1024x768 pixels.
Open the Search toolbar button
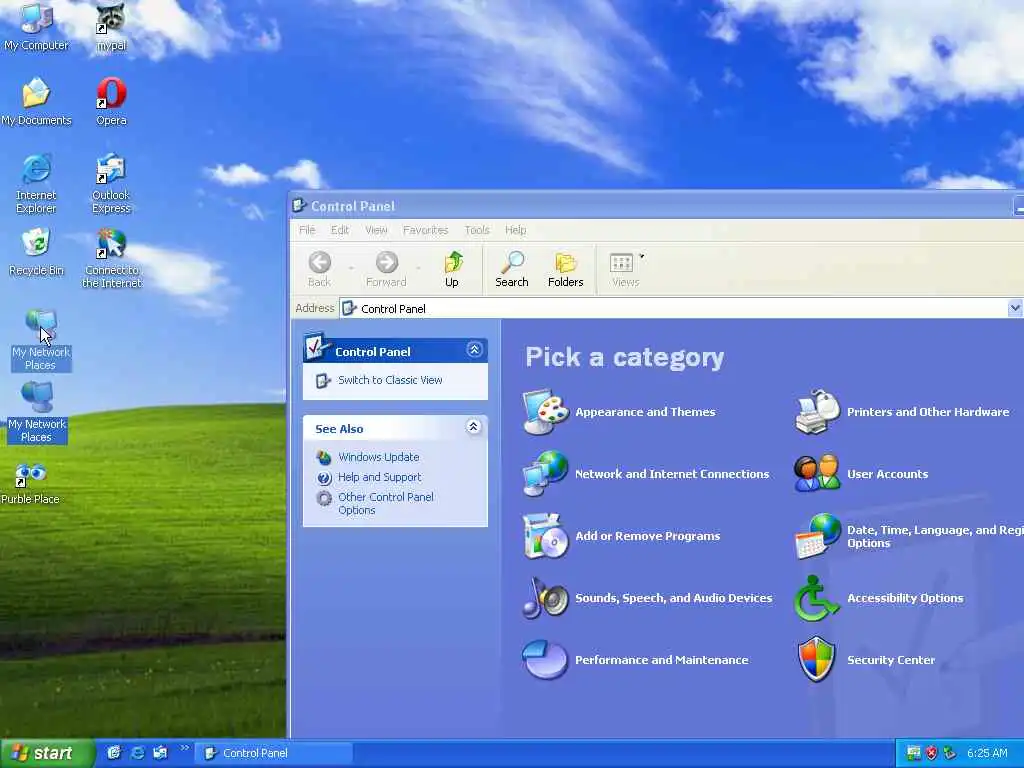coord(511,269)
